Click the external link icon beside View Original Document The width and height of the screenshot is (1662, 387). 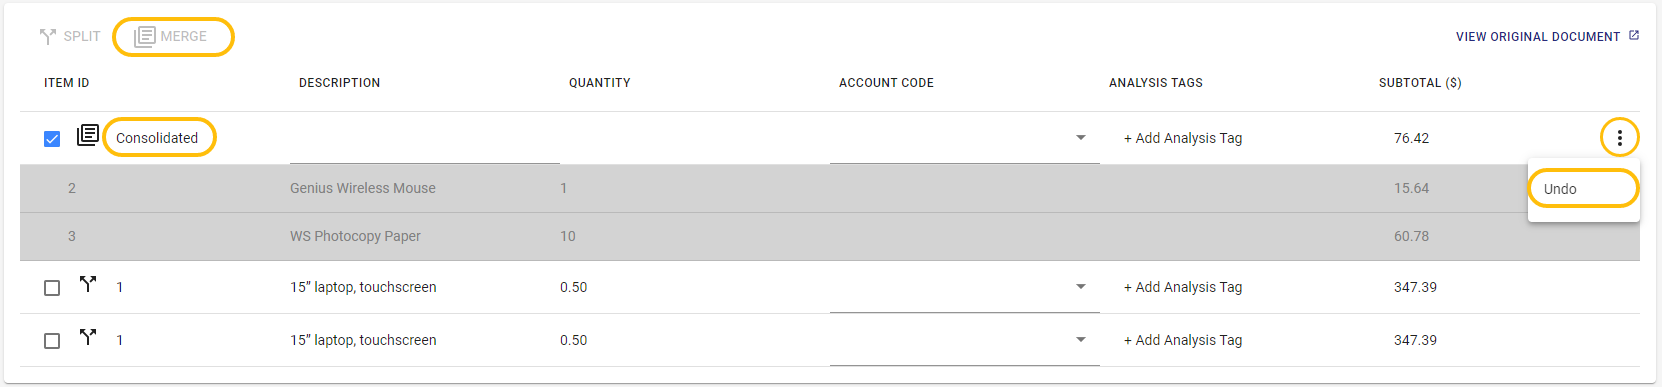tap(1634, 35)
